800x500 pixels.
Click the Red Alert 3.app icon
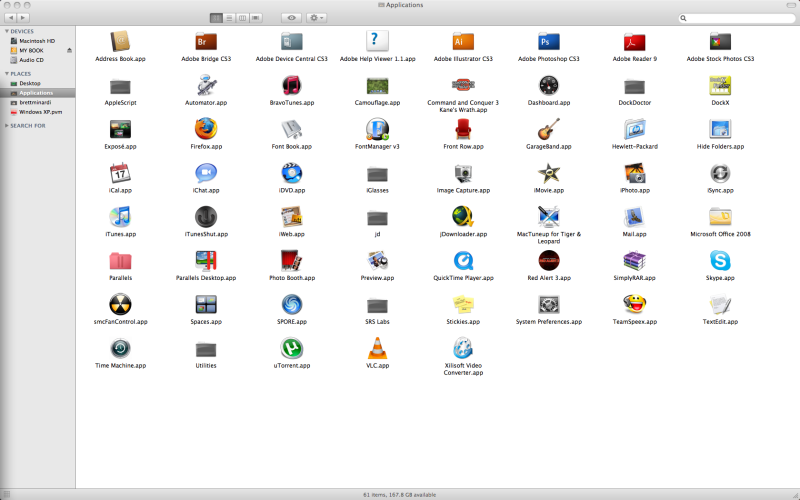point(548,260)
